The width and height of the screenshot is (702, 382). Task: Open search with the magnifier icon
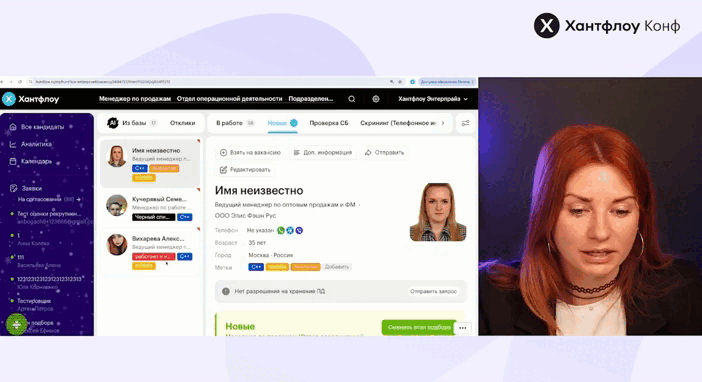(x=352, y=99)
